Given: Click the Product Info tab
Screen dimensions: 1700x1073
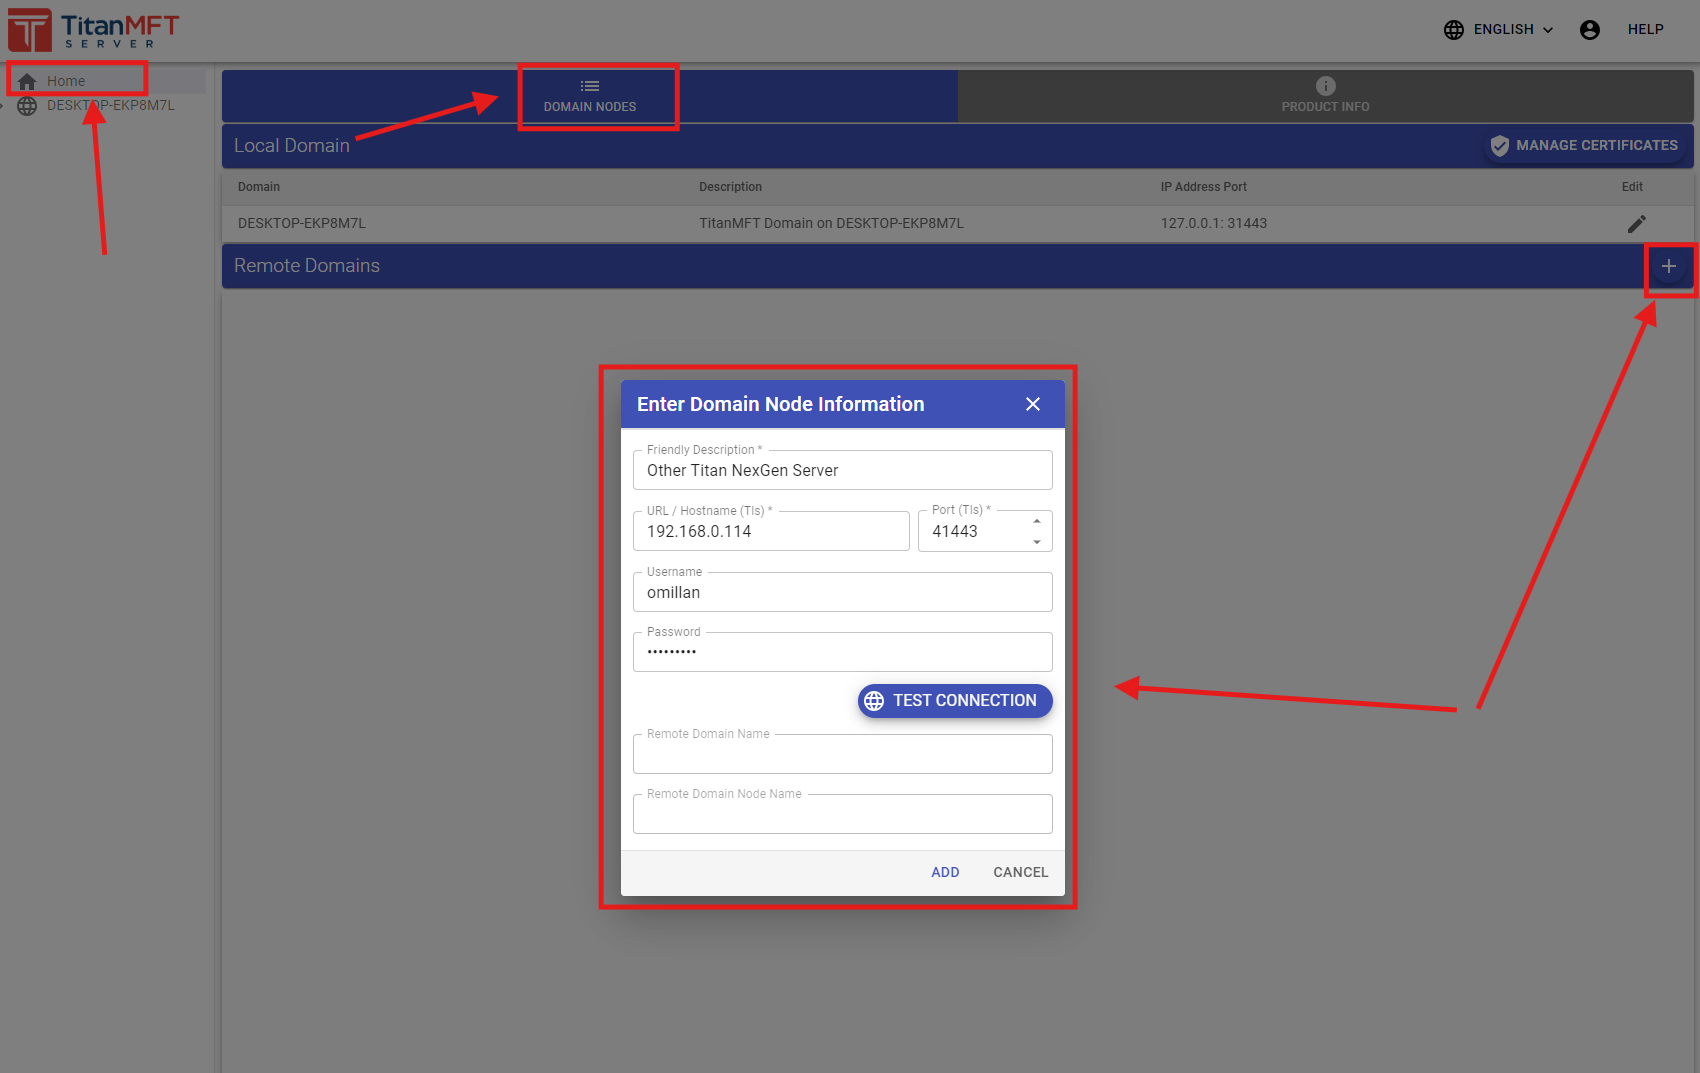Looking at the screenshot, I should tap(1325, 96).
